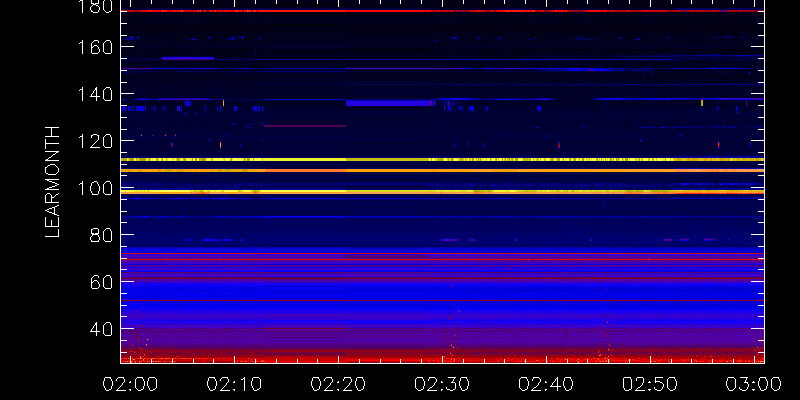Click the 02:20 time axis label

tap(338, 384)
